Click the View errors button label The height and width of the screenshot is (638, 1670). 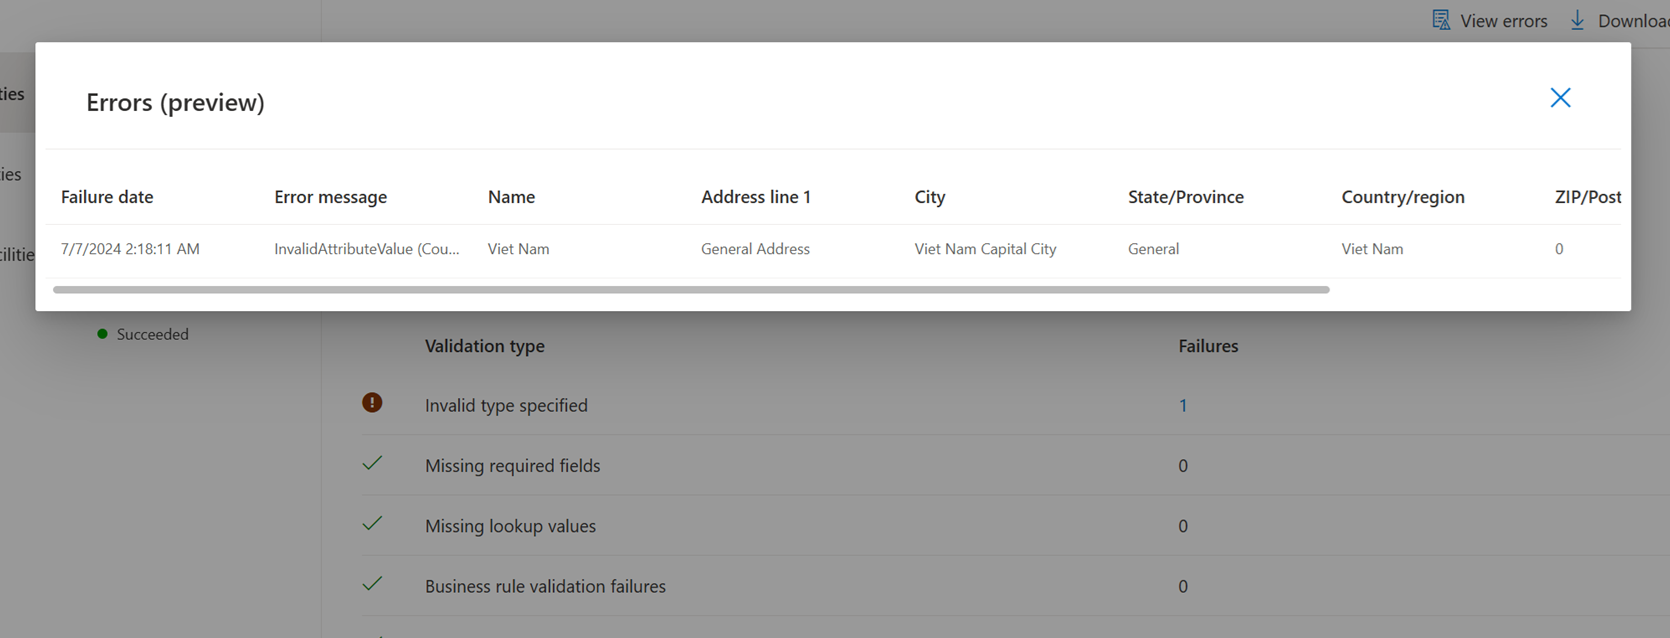[1503, 21]
